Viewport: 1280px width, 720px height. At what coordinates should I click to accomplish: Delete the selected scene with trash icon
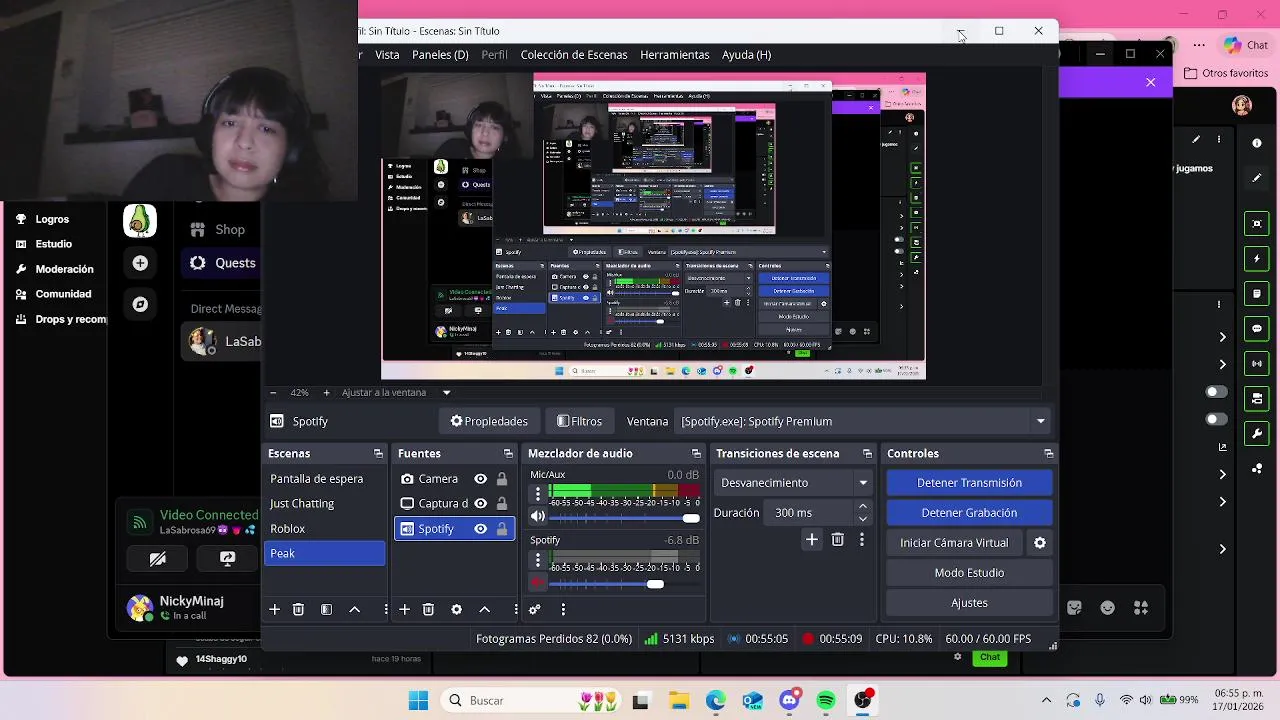pos(298,609)
